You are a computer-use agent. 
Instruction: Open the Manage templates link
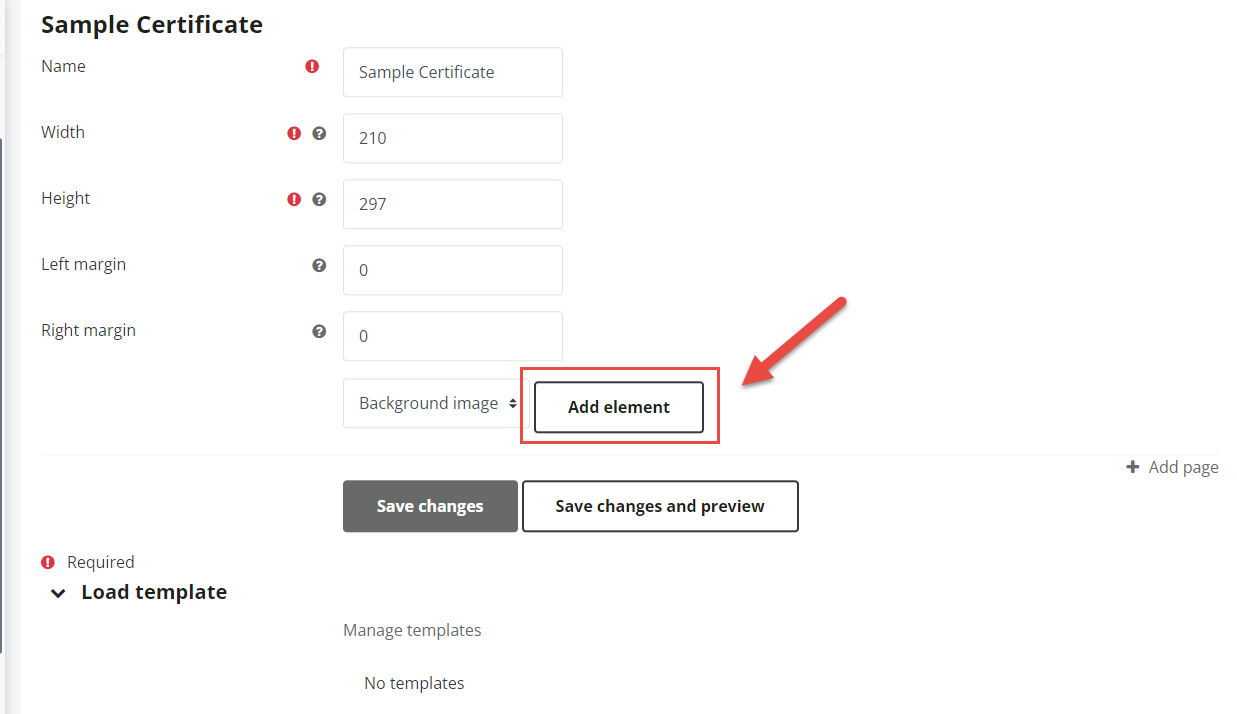point(412,630)
